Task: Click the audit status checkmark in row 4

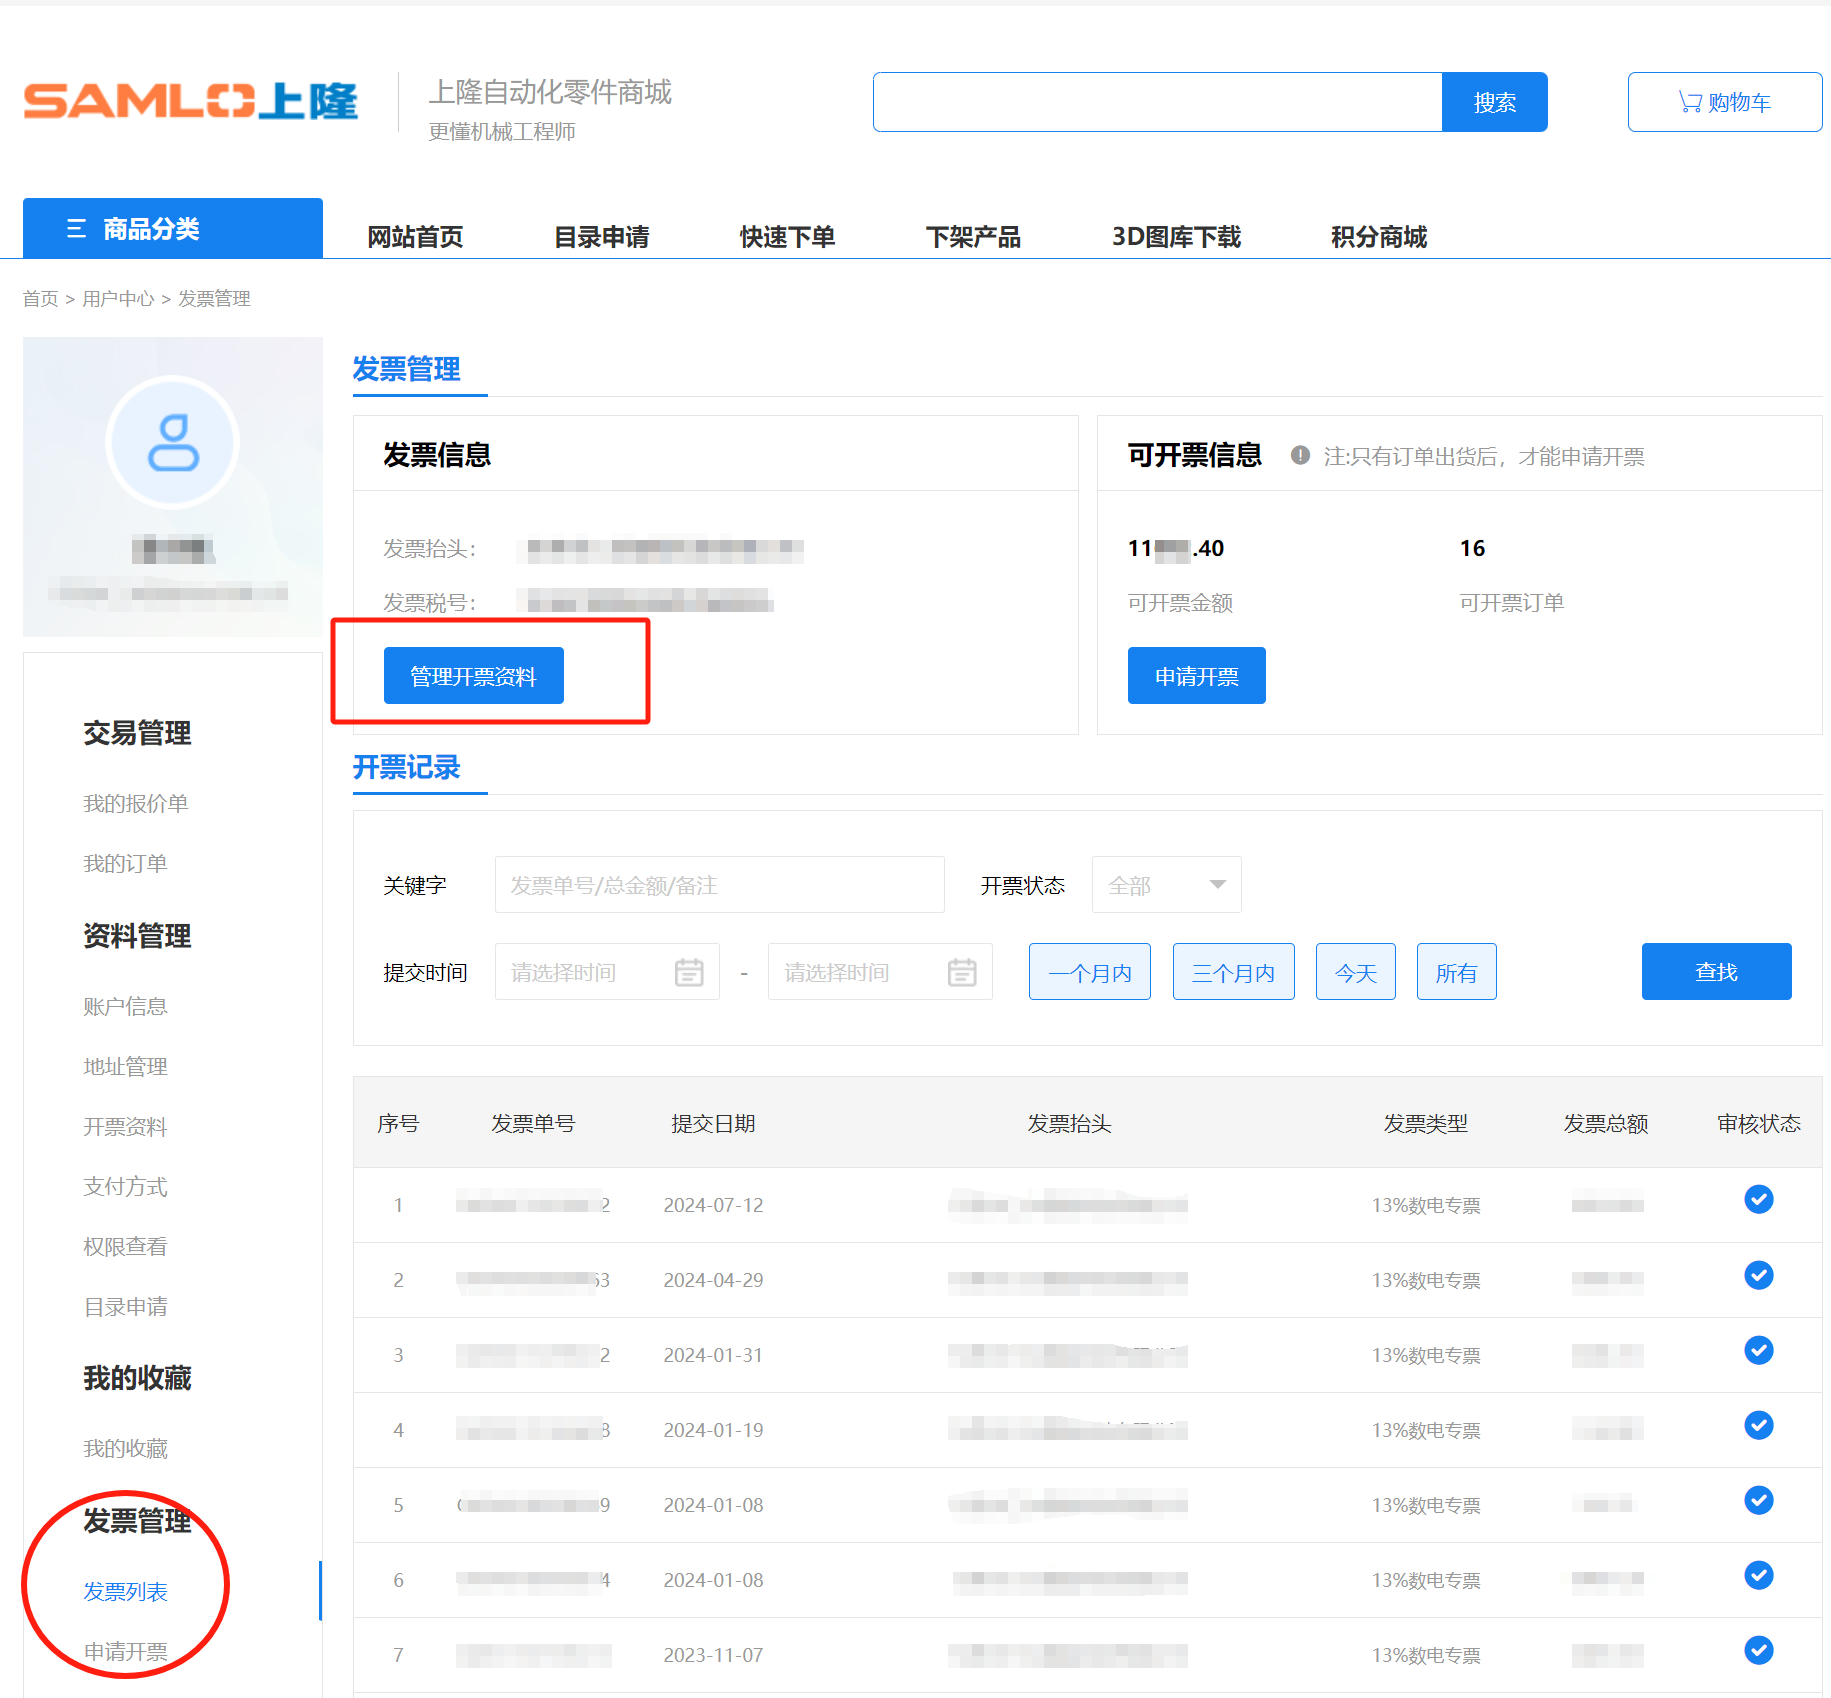Action: coord(1758,1425)
